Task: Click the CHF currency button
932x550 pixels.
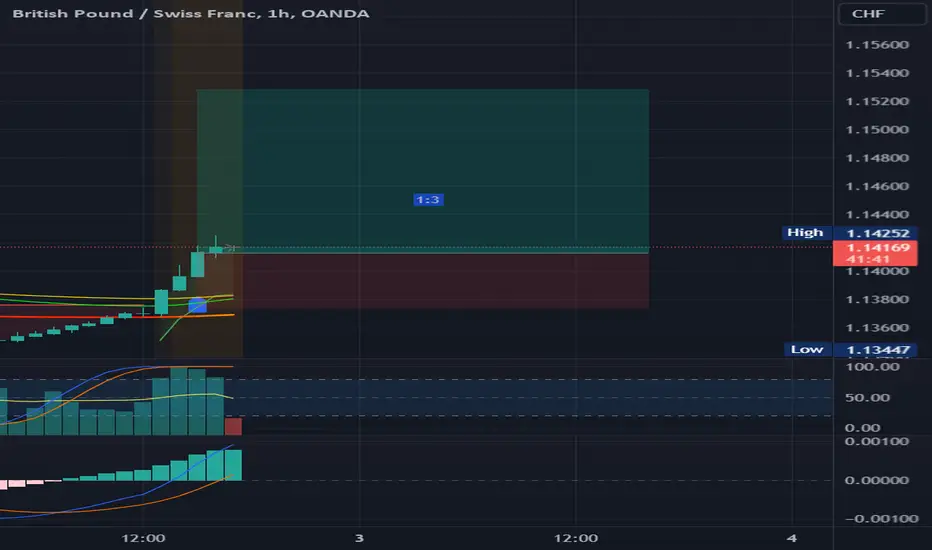Action: tap(881, 14)
